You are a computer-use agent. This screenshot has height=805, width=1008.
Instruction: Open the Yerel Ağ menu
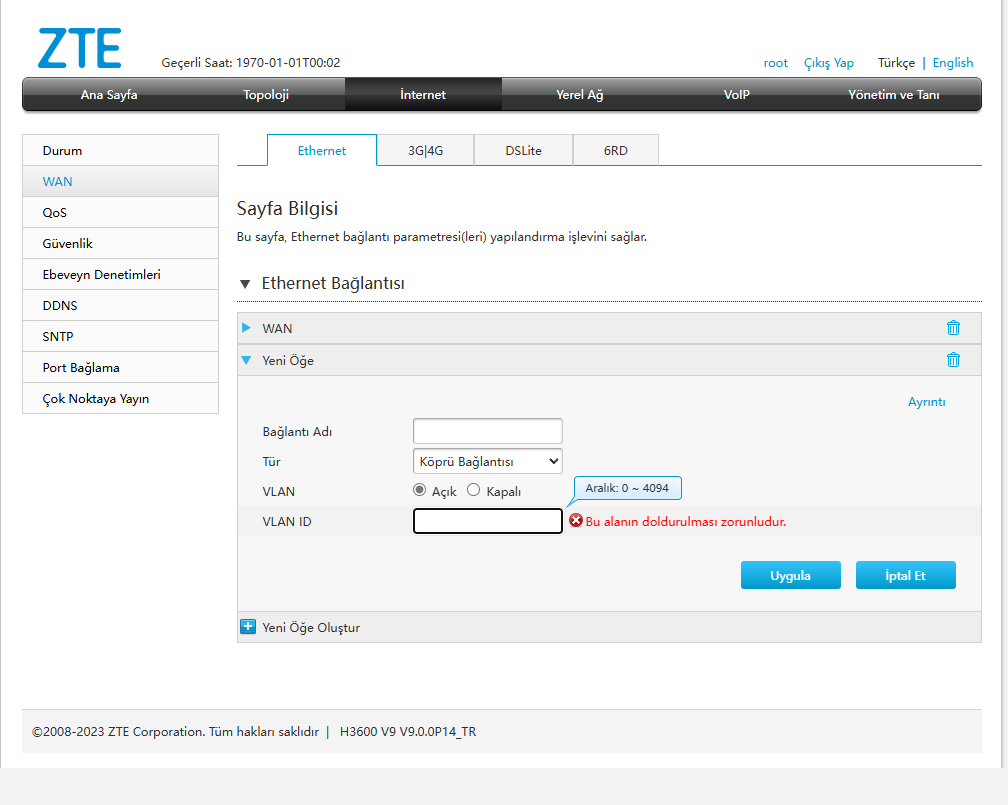click(580, 95)
